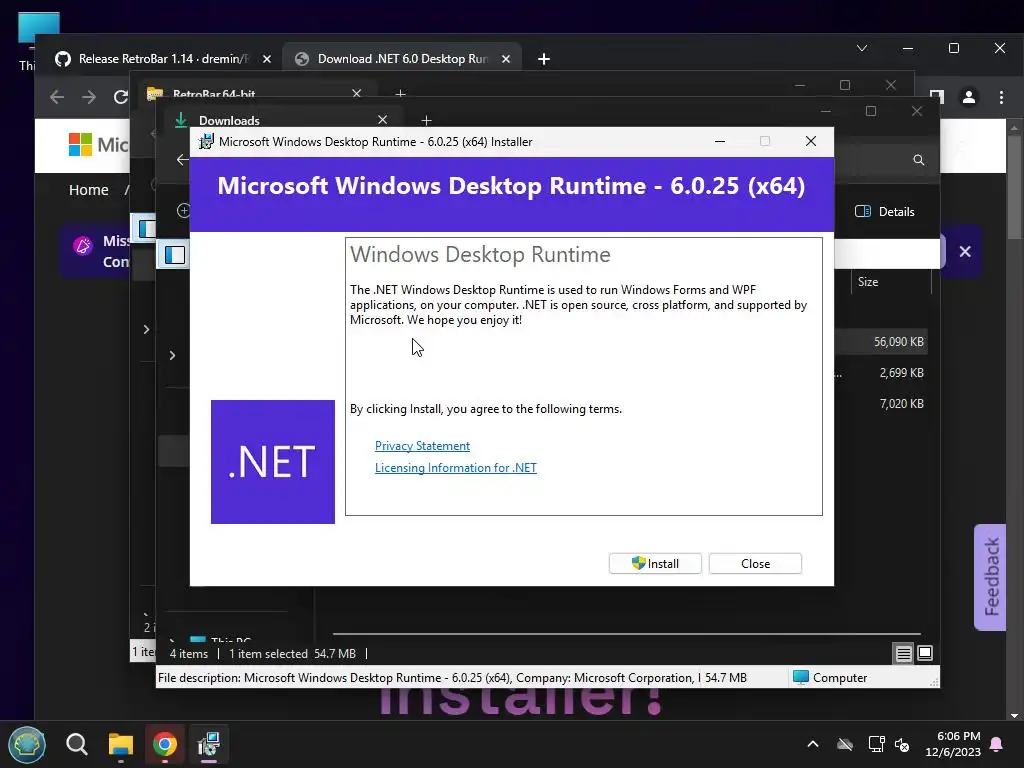The height and width of the screenshot is (768, 1024).
Task: Minimize the .NET Runtime installer window
Action: (720, 141)
